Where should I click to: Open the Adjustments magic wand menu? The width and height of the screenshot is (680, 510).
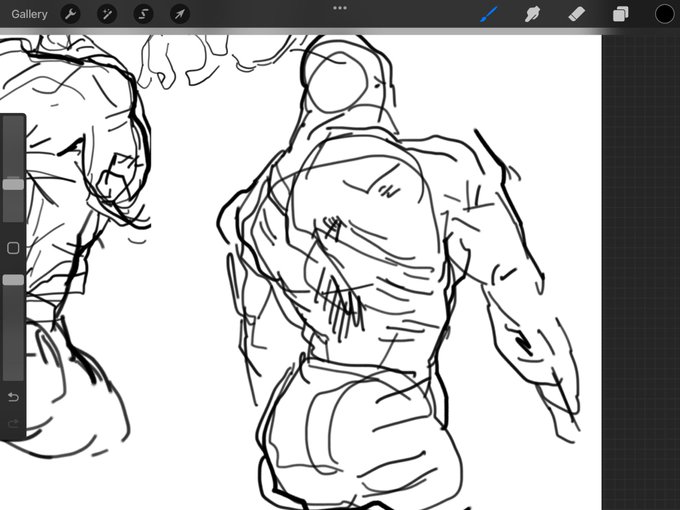(107, 14)
